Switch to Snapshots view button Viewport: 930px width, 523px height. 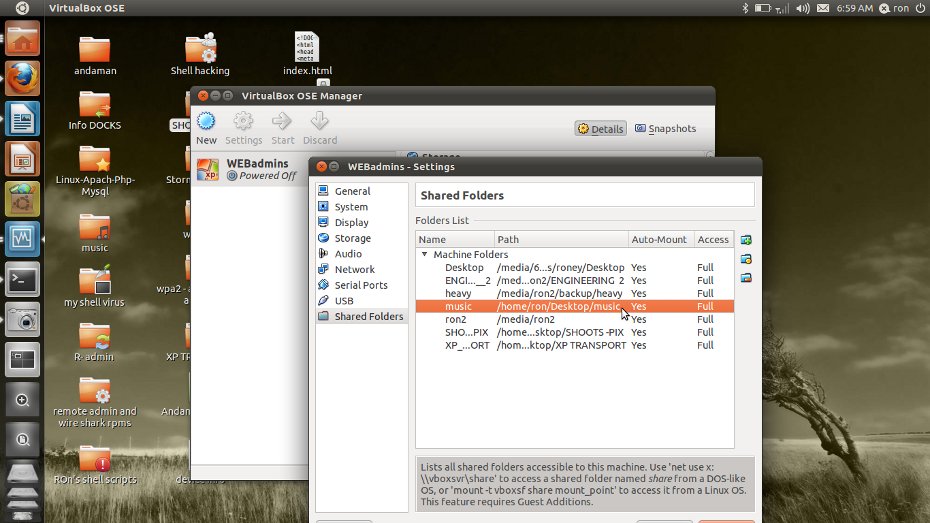pos(665,129)
